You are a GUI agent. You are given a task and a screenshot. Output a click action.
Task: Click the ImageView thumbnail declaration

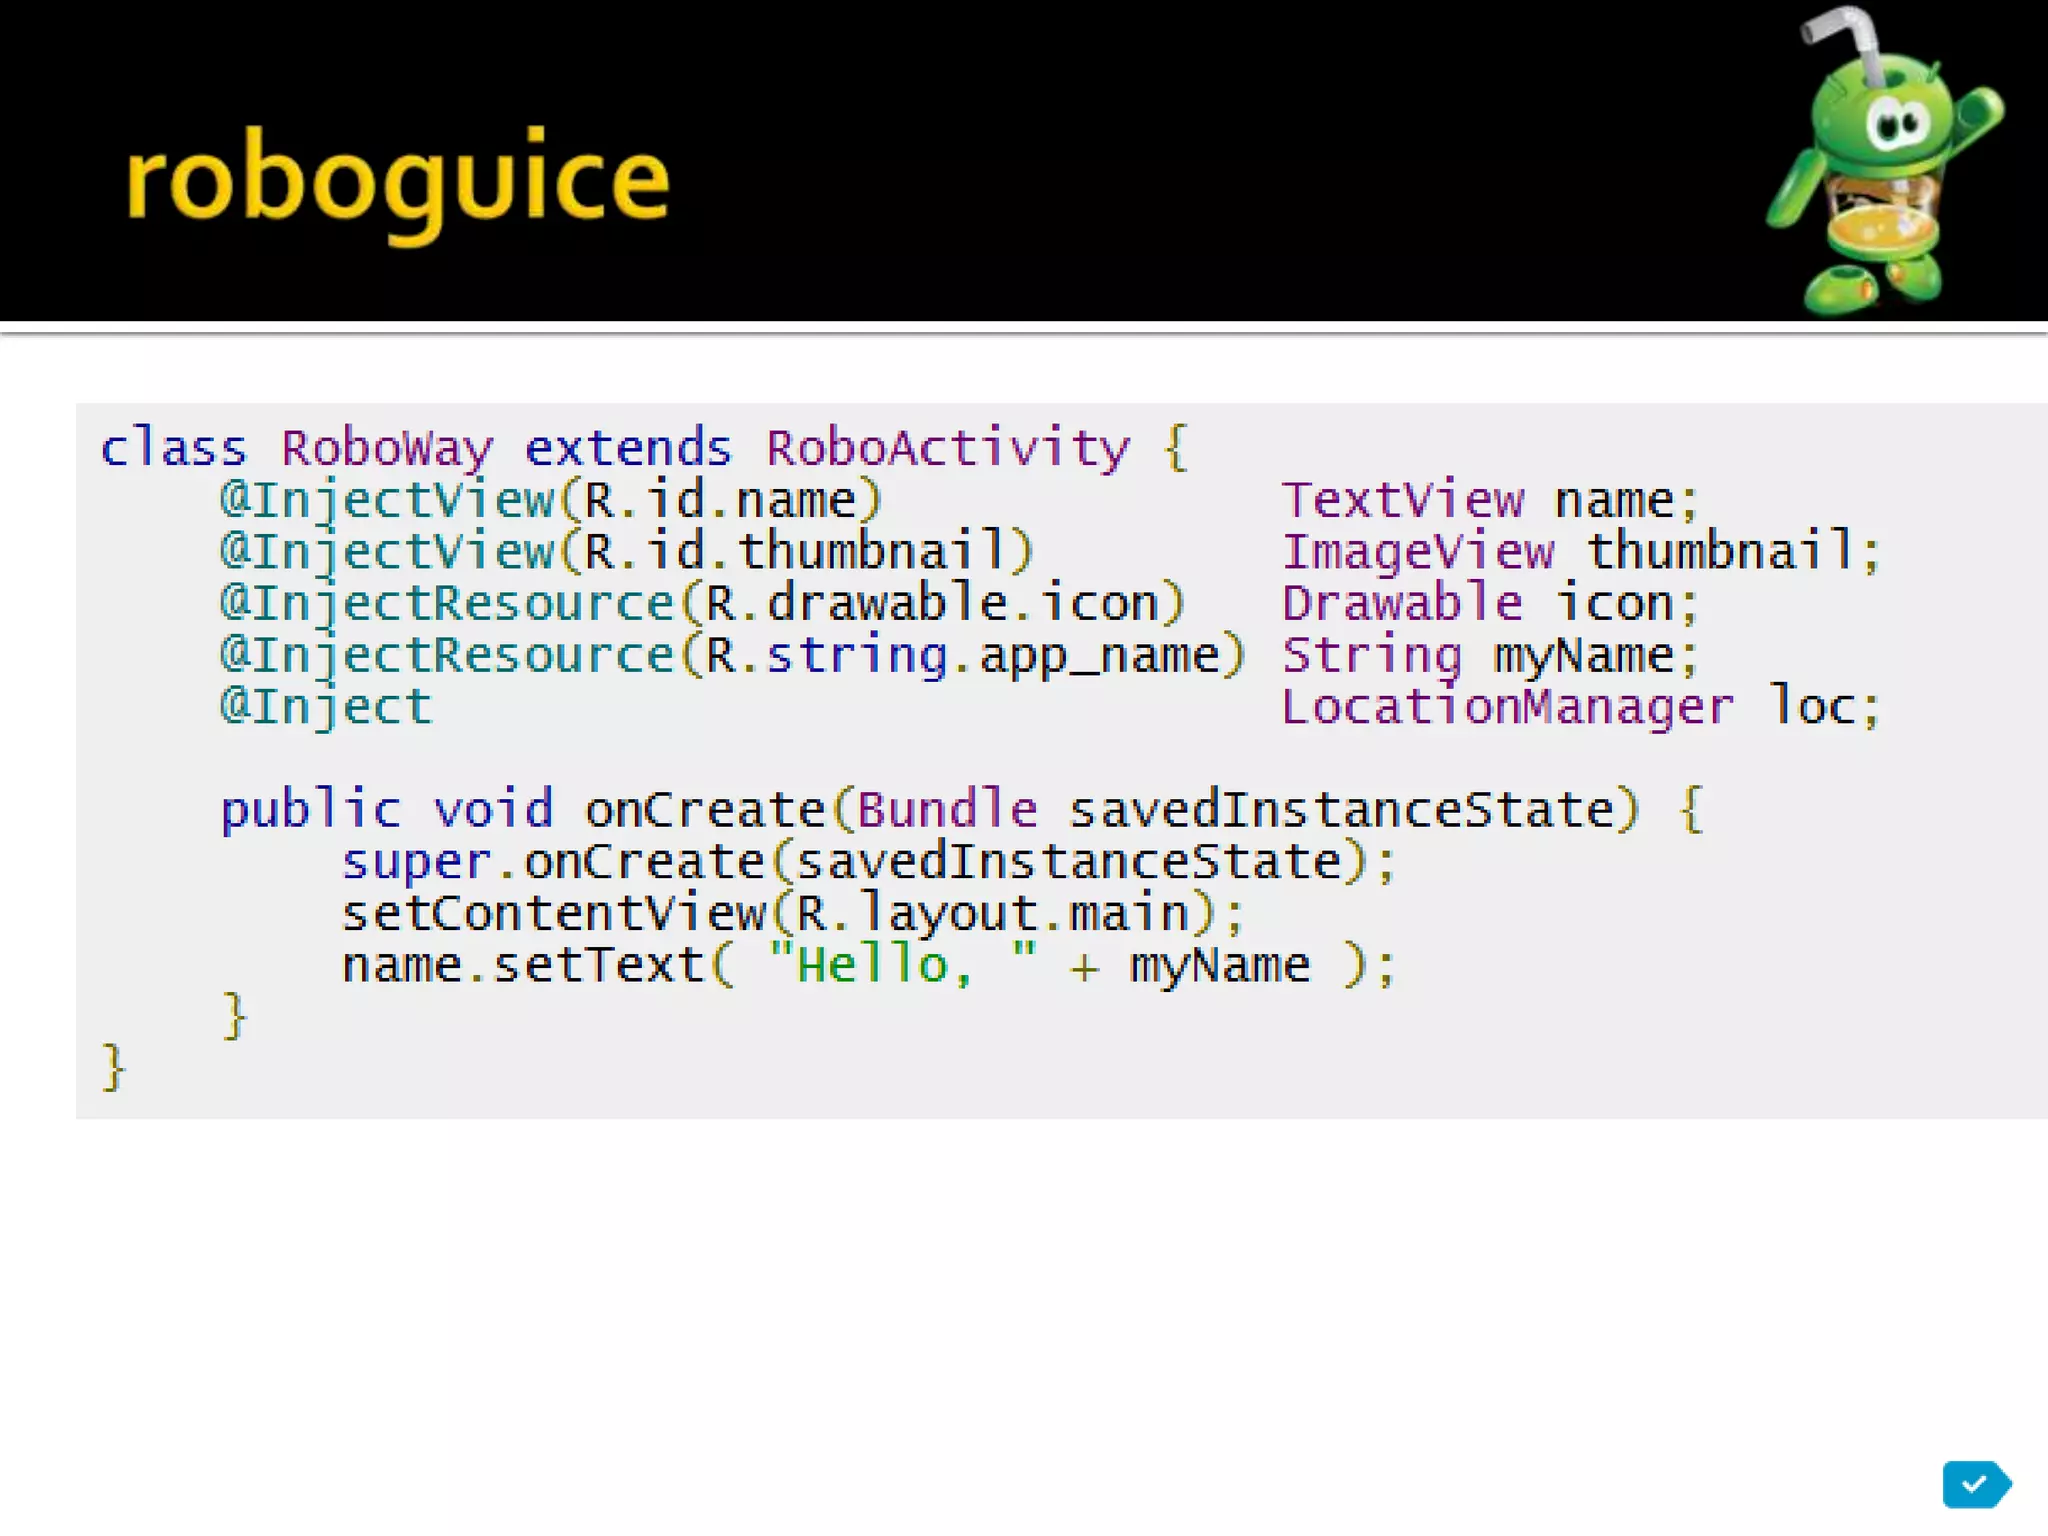[1580, 552]
